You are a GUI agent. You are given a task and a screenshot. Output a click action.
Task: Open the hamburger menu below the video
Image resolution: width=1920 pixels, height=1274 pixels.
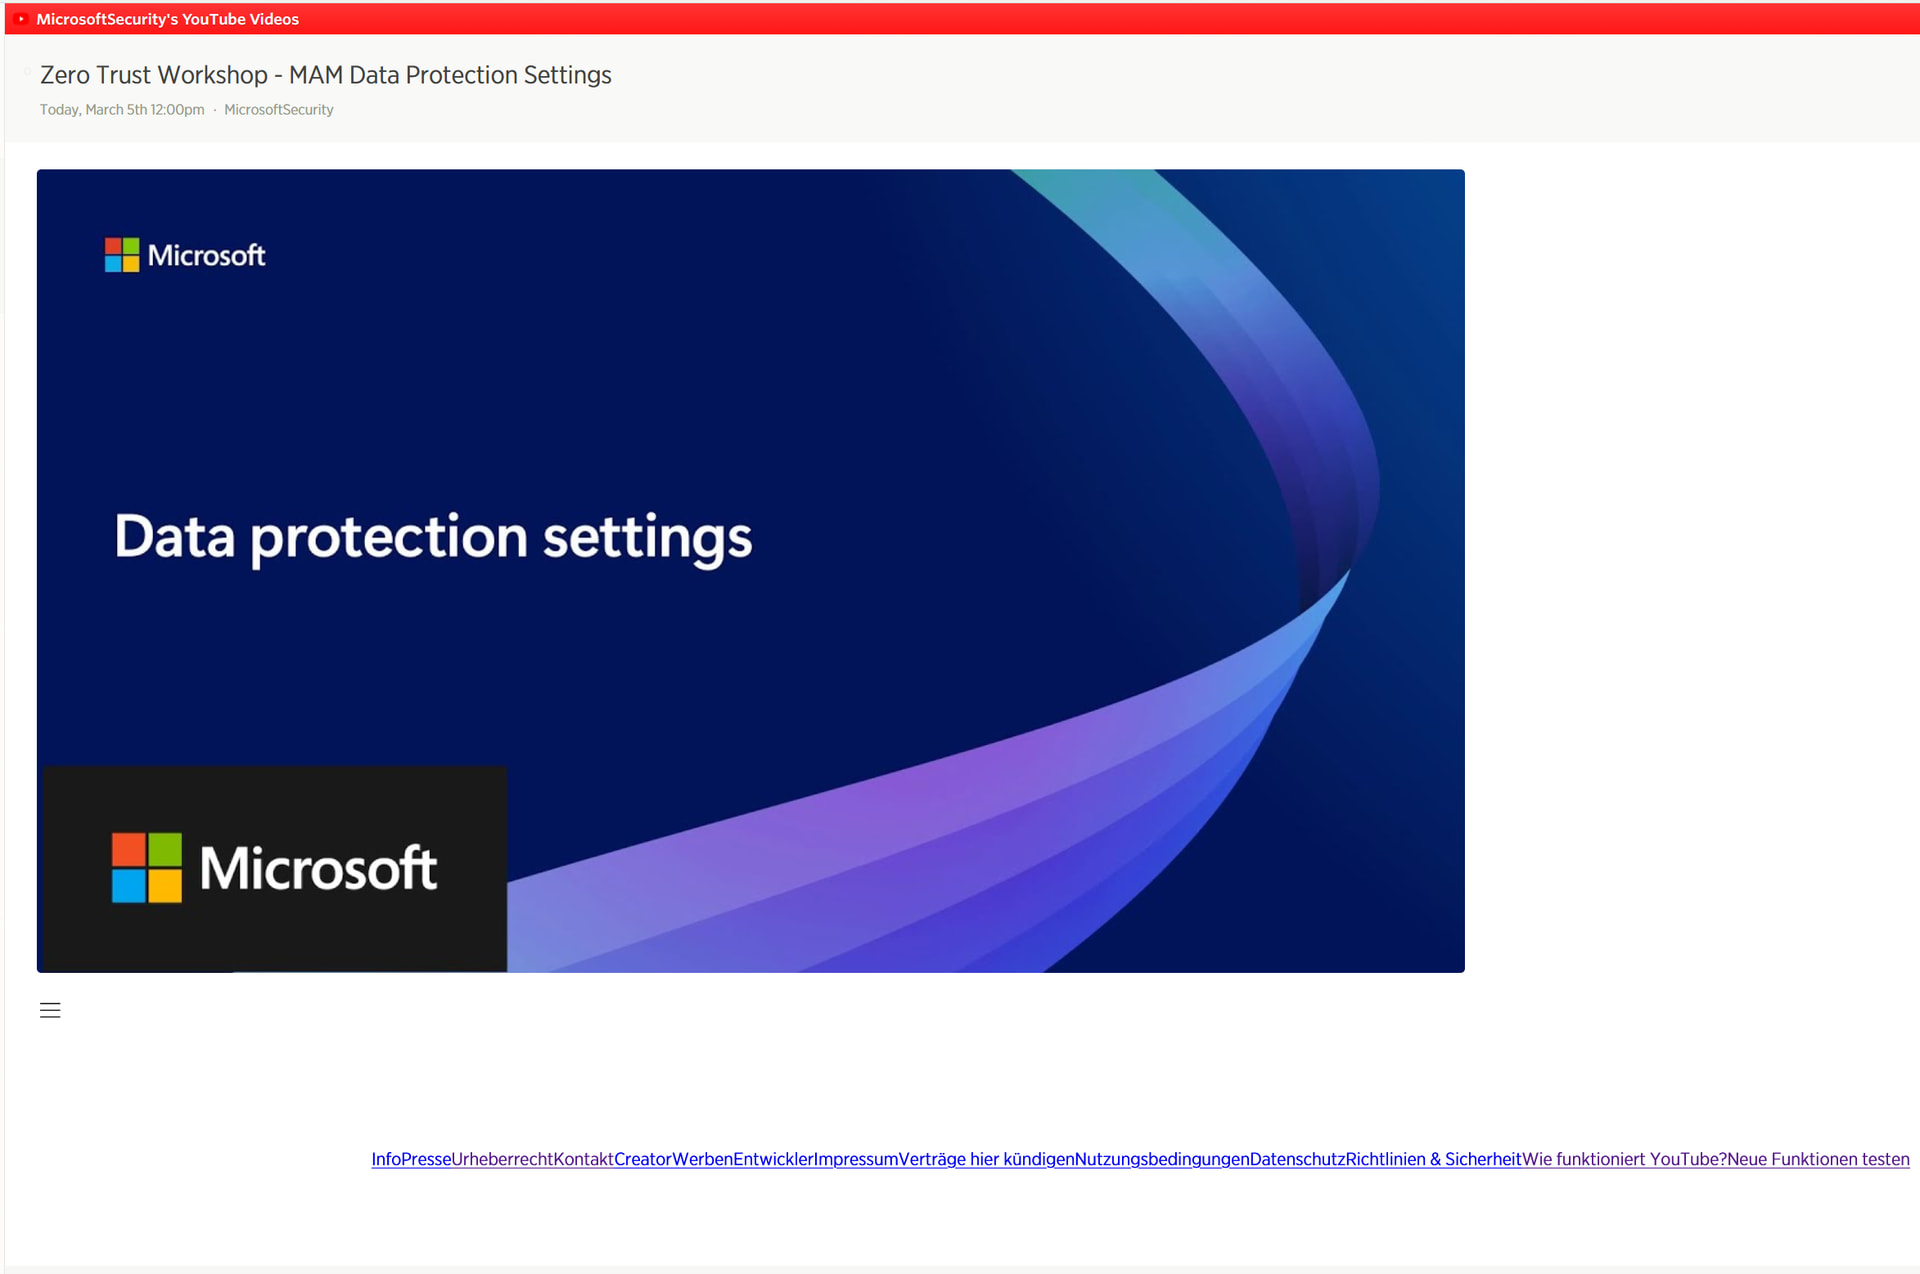pyautogui.click(x=50, y=1010)
